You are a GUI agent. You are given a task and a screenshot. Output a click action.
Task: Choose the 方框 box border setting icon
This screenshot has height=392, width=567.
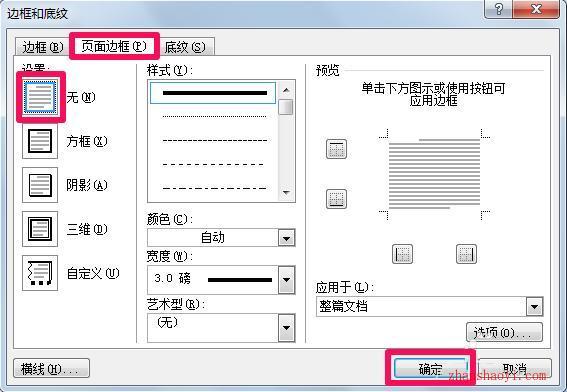click(40, 141)
